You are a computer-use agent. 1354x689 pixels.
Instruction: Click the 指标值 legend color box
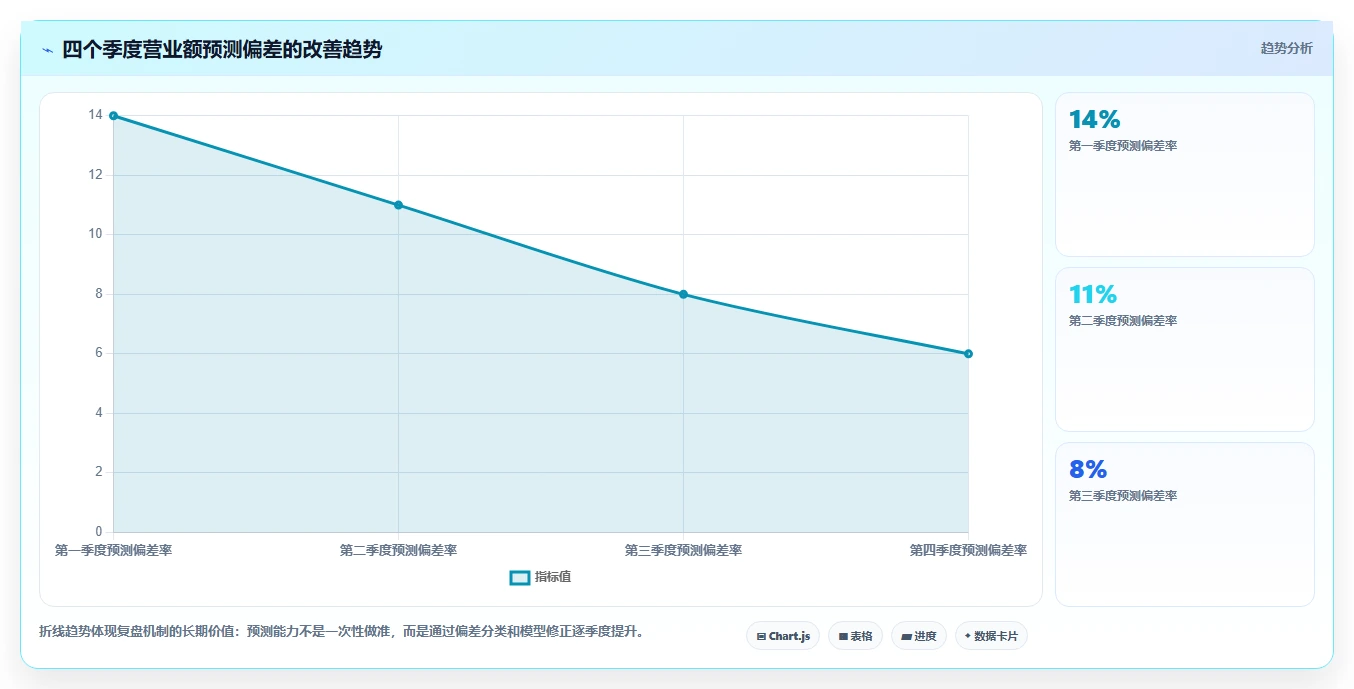[520, 577]
